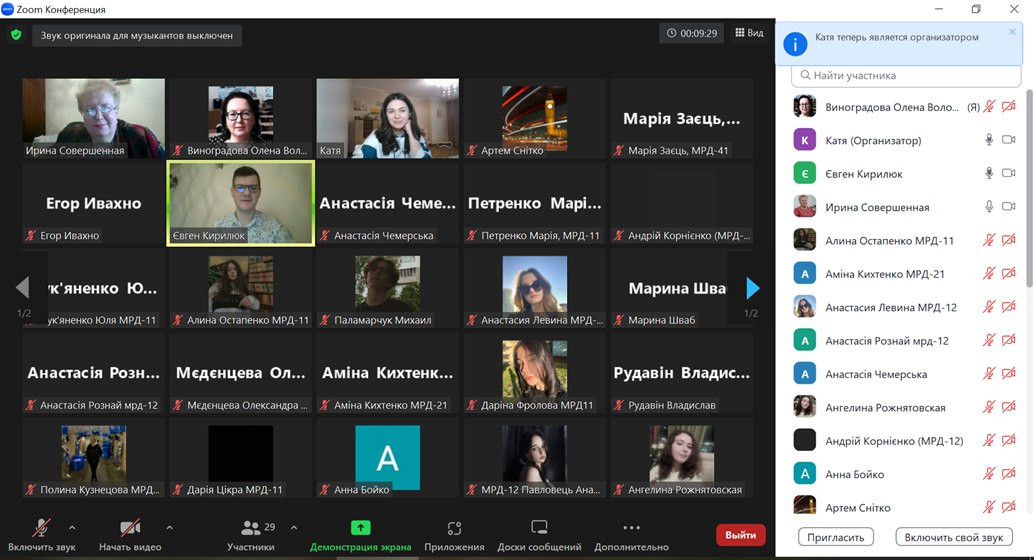Click camera-off icon for Аміна Кихтенко МРД-21
1034x560 pixels.
pos(1008,273)
